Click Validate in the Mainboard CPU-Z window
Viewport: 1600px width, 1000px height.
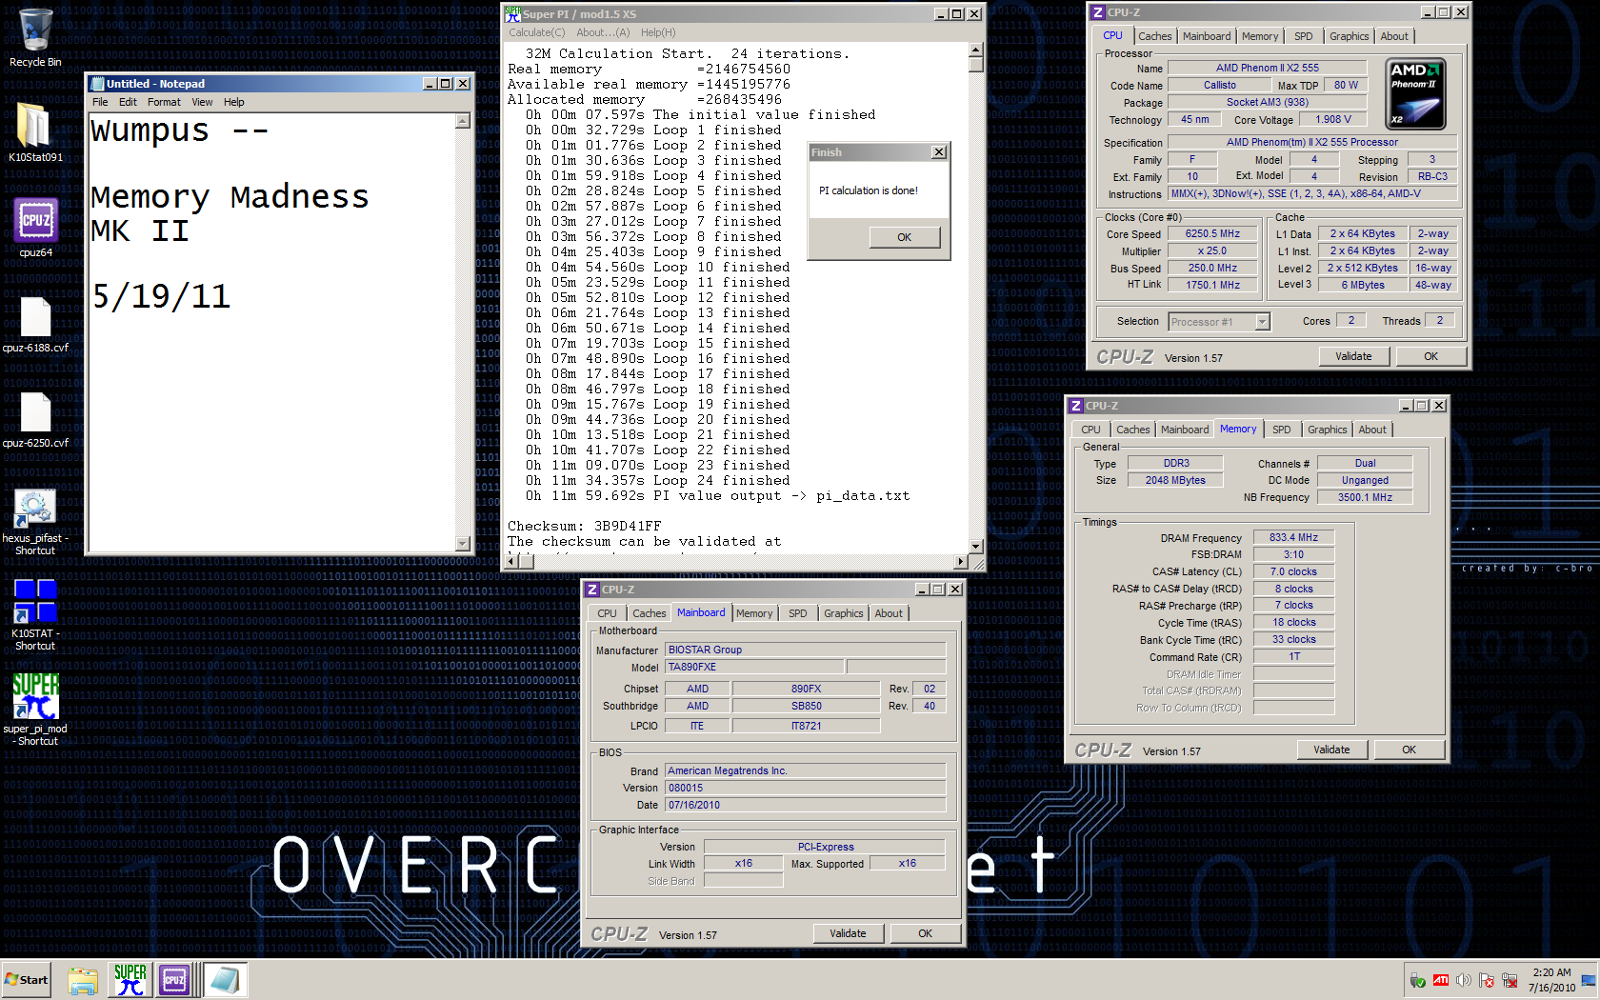[x=848, y=934]
